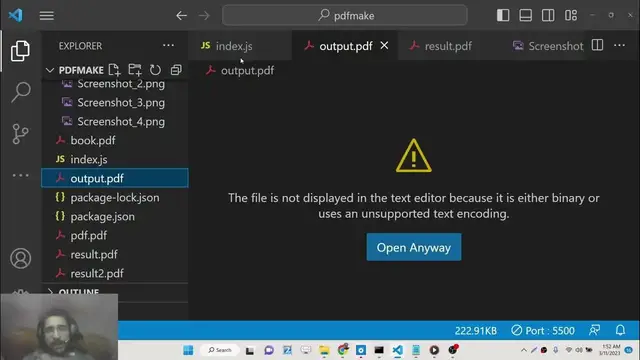Open the feedback icon in status bar

[595, 330]
